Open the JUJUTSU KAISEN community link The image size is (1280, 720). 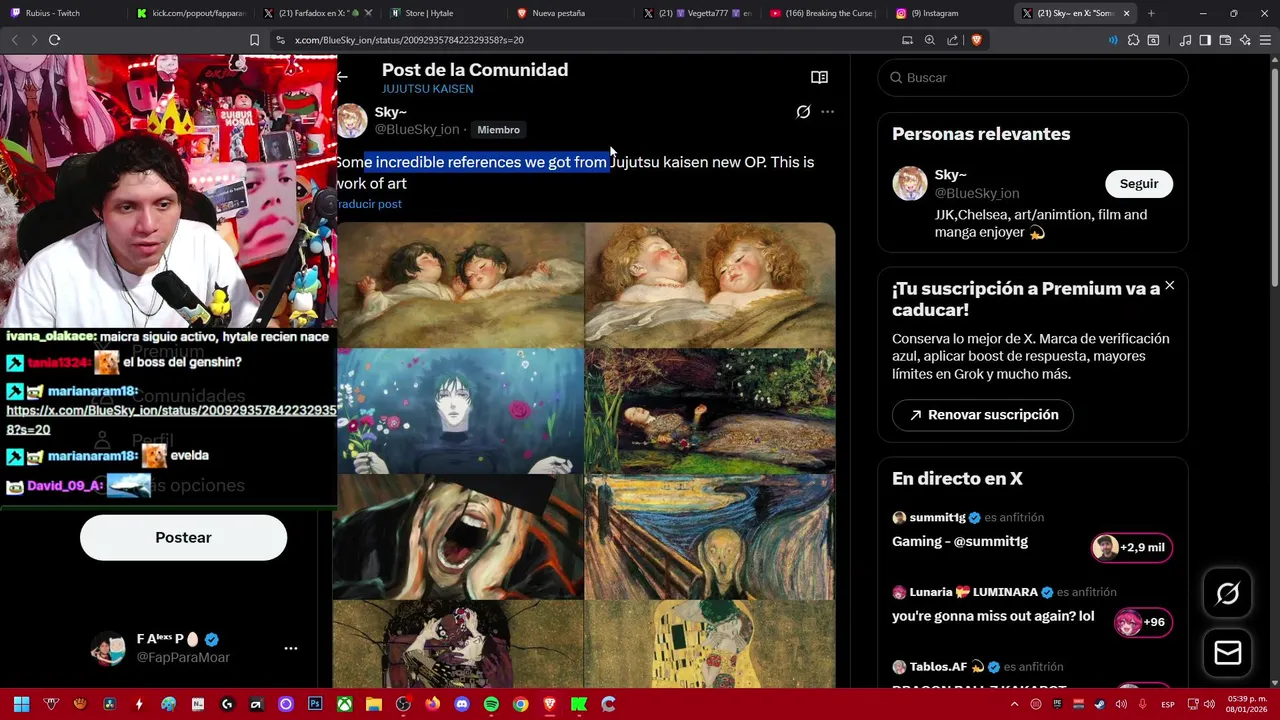point(428,89)
